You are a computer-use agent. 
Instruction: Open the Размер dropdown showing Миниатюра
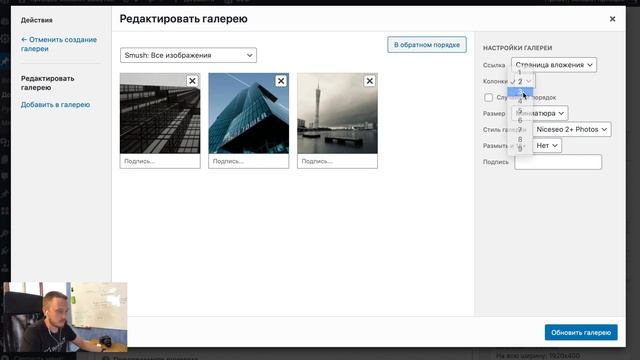540,113
